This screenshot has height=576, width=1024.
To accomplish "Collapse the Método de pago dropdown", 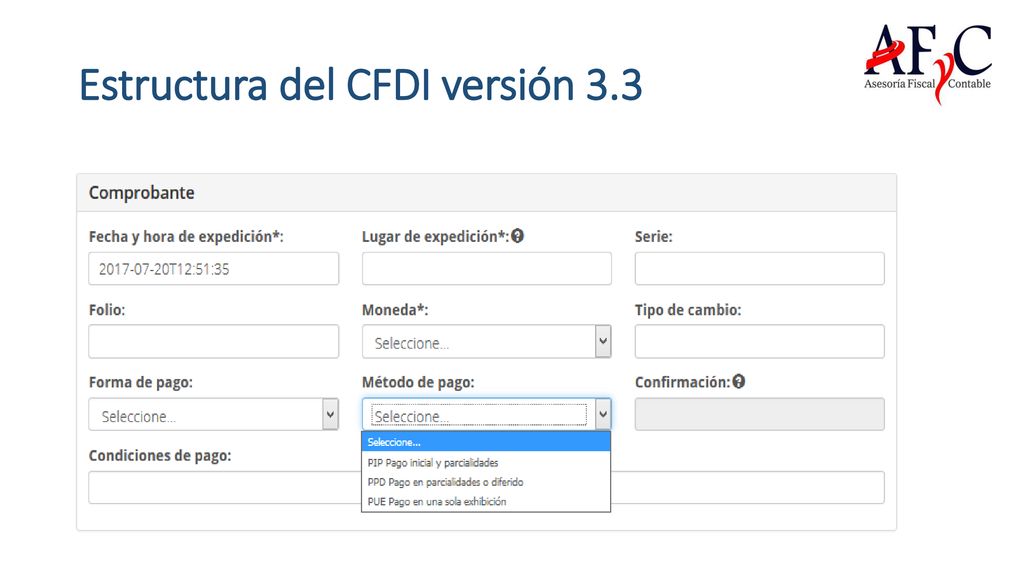I will (x=487, y=415).
